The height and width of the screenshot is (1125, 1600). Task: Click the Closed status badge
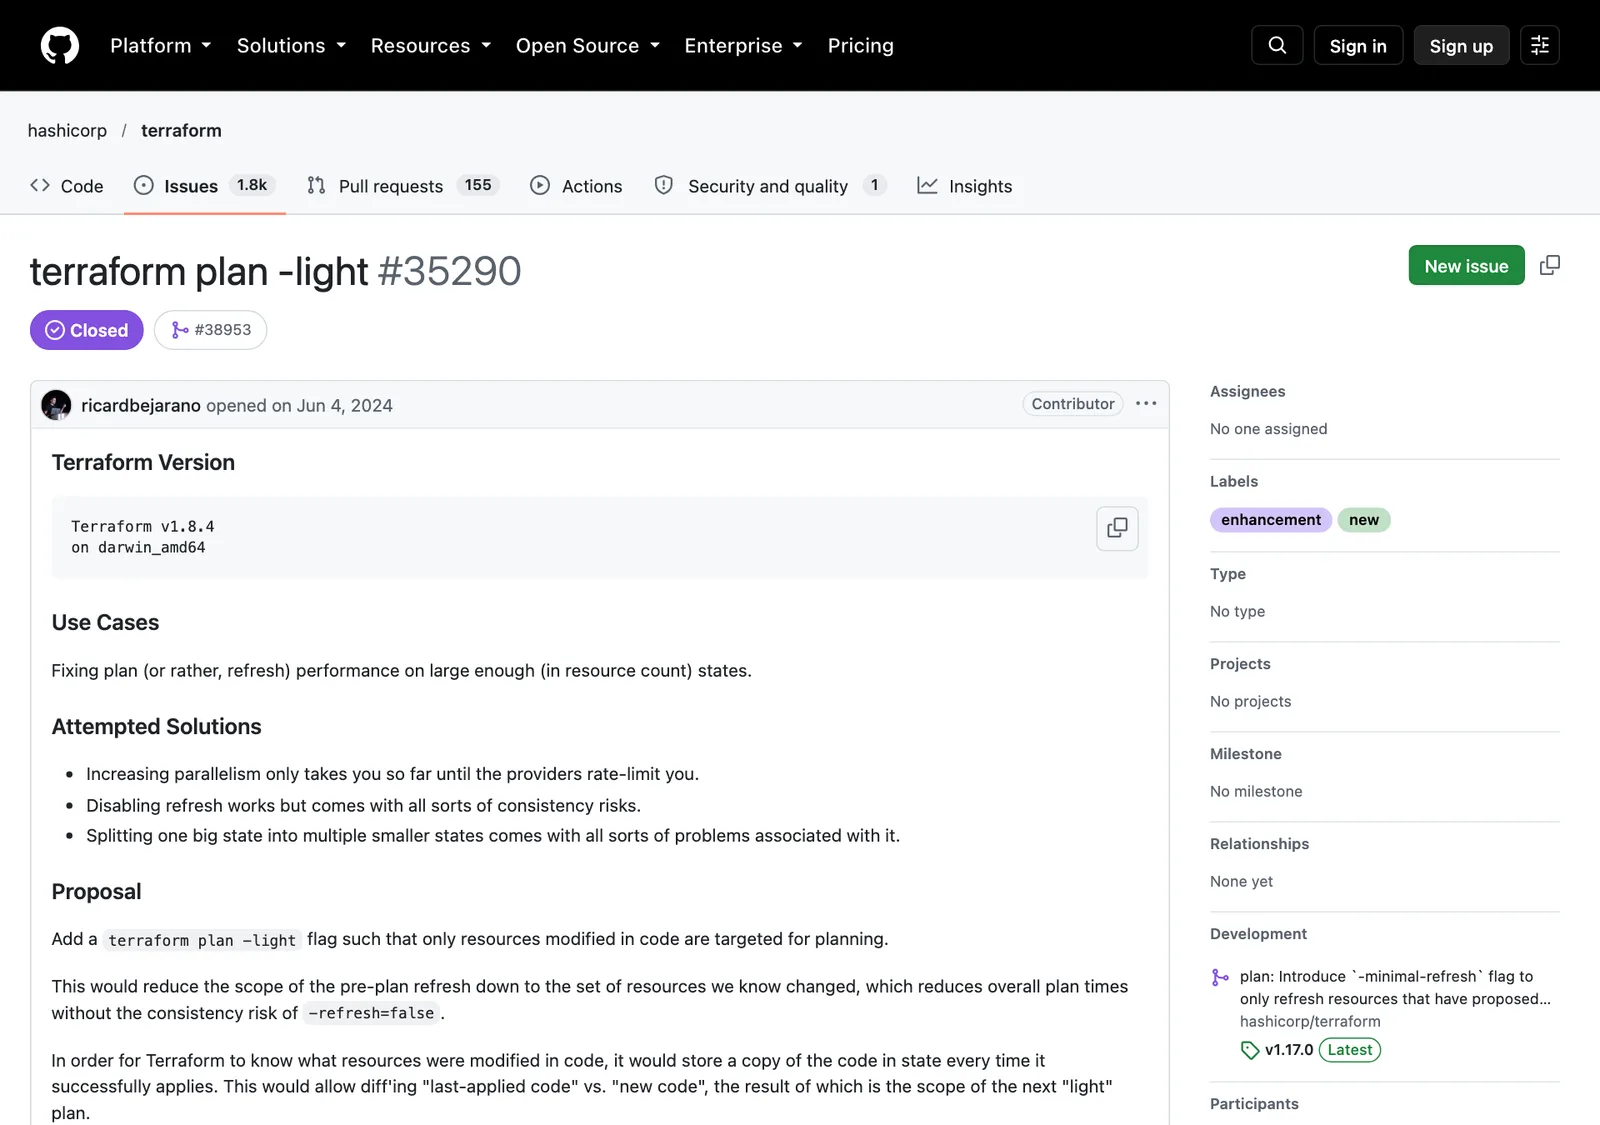coord(87,330)
